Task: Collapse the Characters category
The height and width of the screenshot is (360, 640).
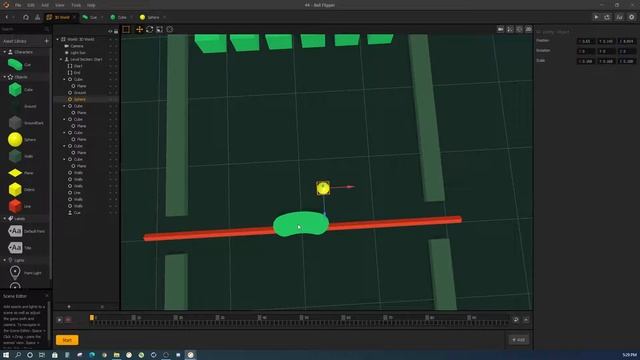Action: point(4,52)
